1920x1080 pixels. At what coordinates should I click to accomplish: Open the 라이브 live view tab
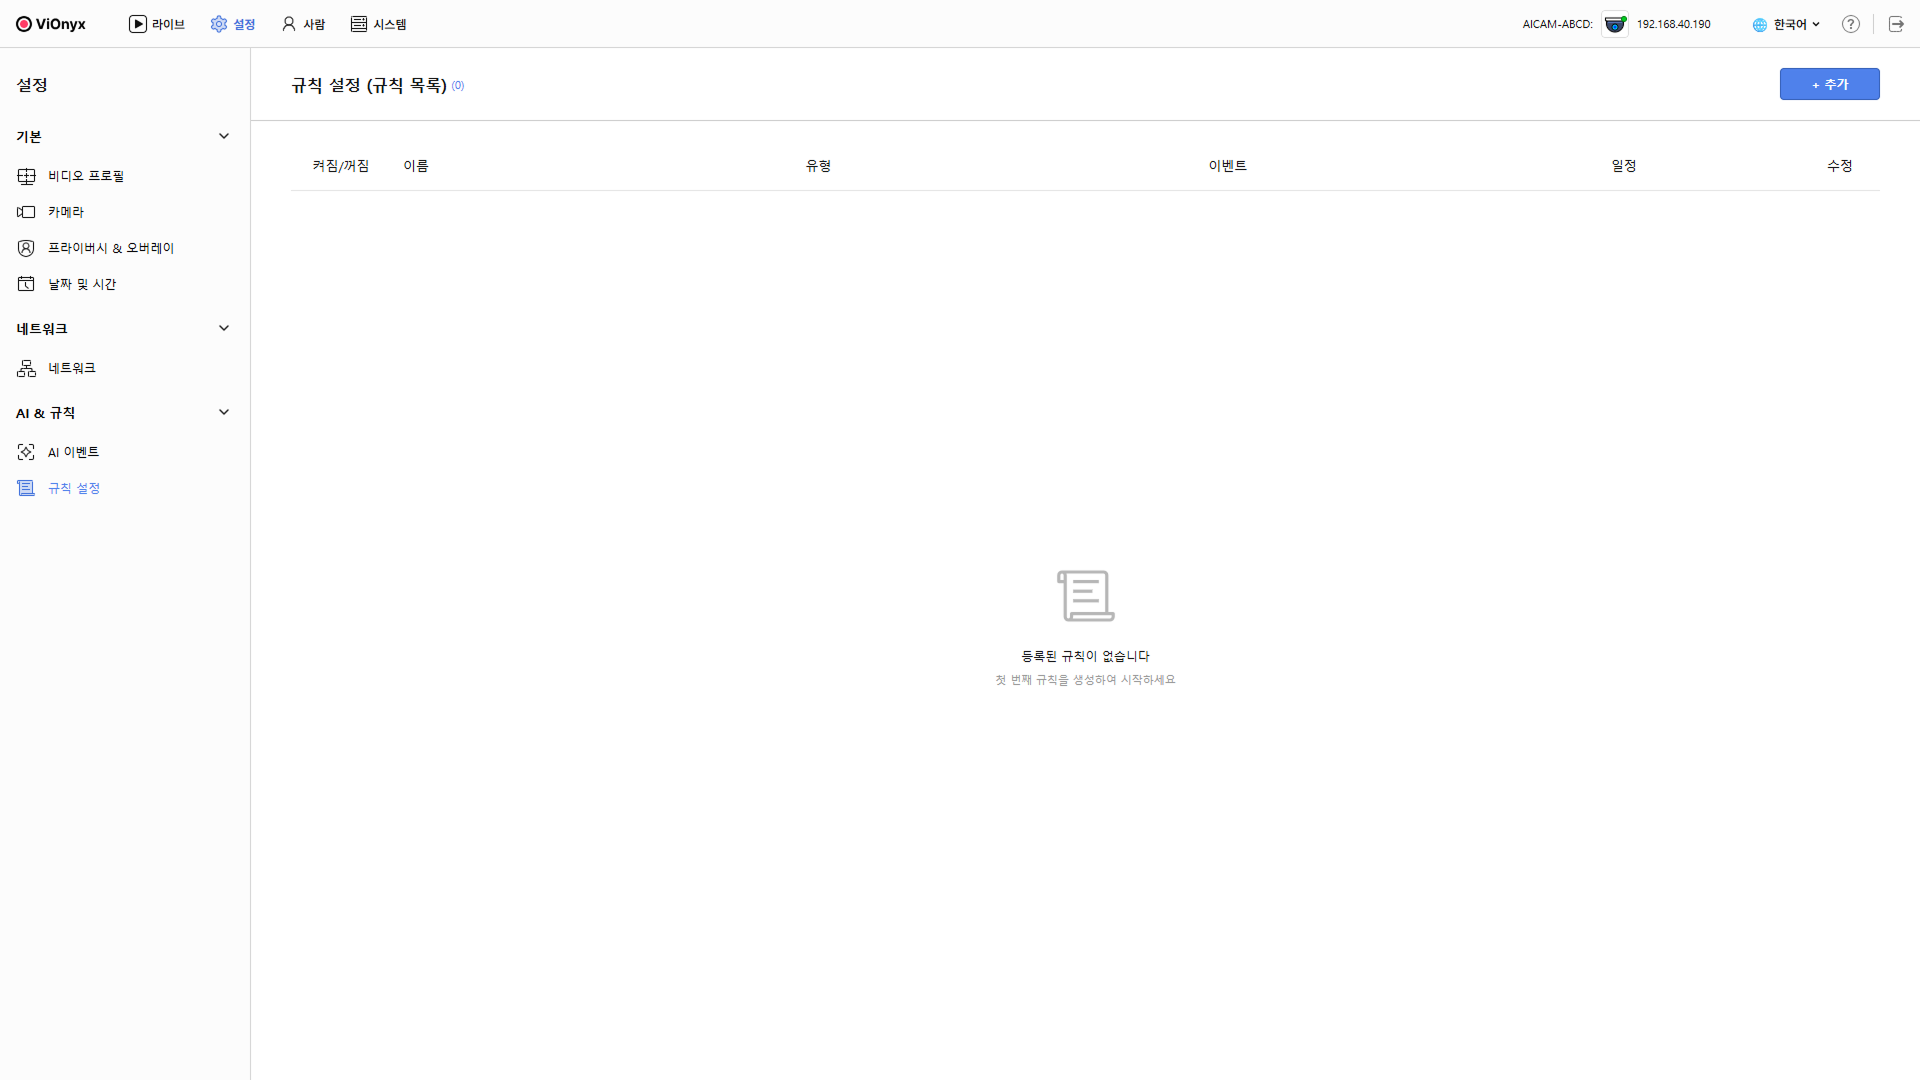(x=157, y=24)
